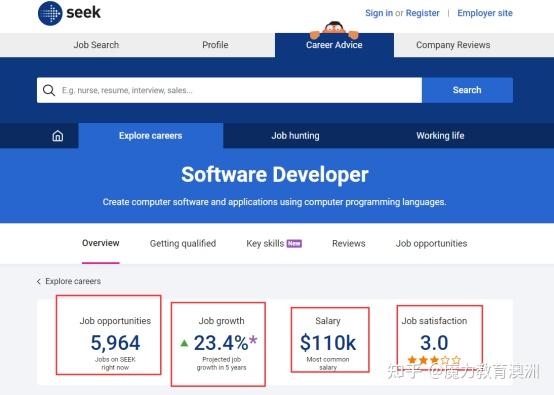Click the Job satisfaction star rating

434,360
